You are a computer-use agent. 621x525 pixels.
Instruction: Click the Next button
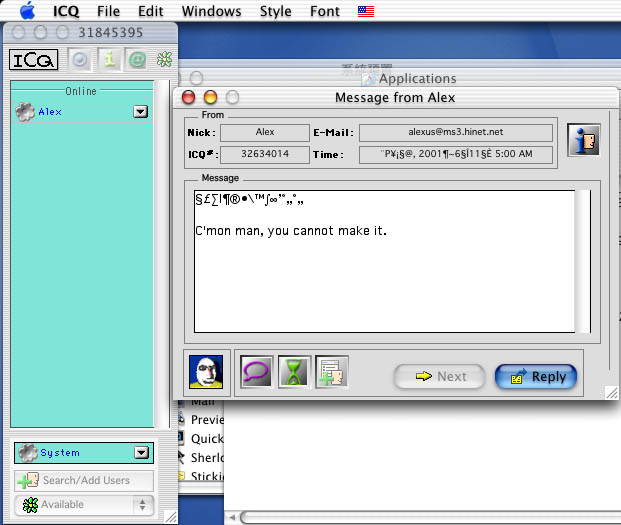click(x=440, y=376)
